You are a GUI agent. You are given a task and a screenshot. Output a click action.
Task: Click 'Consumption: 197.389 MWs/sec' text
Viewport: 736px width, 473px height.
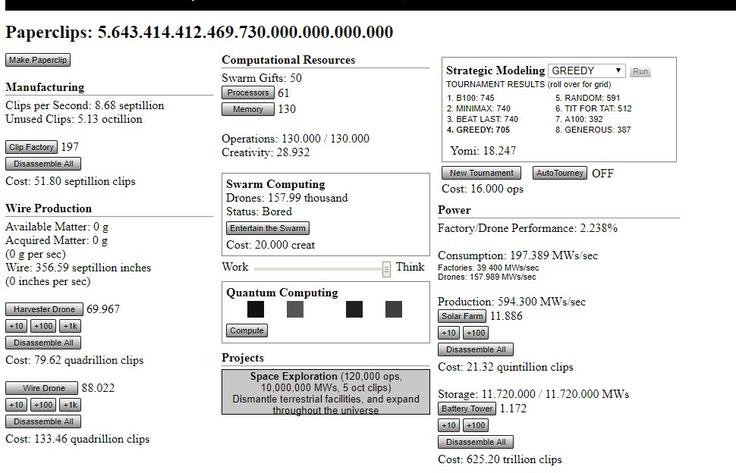(518, 255)
